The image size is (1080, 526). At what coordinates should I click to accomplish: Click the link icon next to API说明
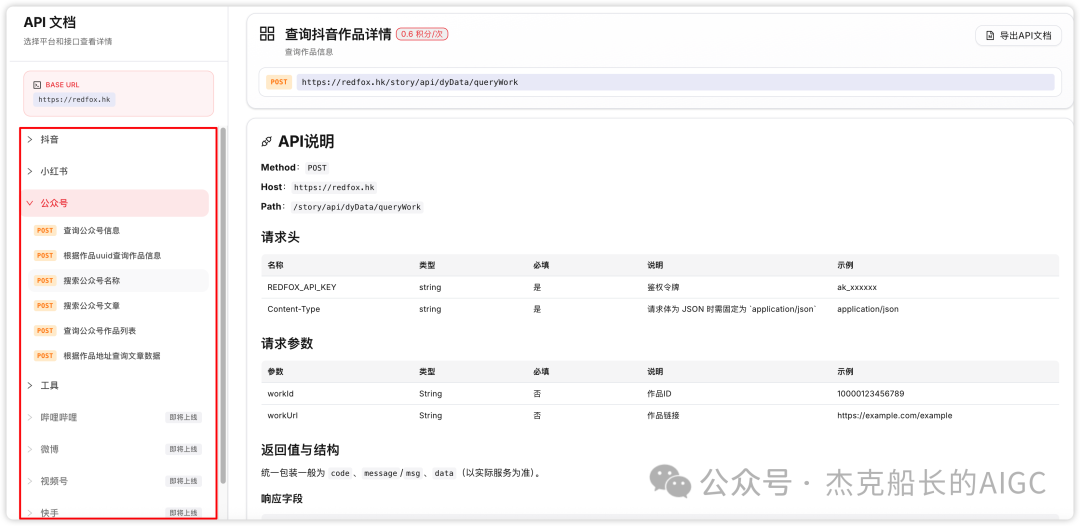(267, 142)
